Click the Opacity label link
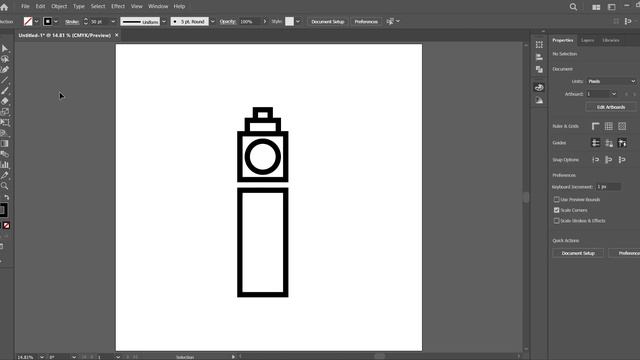Viewport: 640px width, 360px height. pos(227,22)
